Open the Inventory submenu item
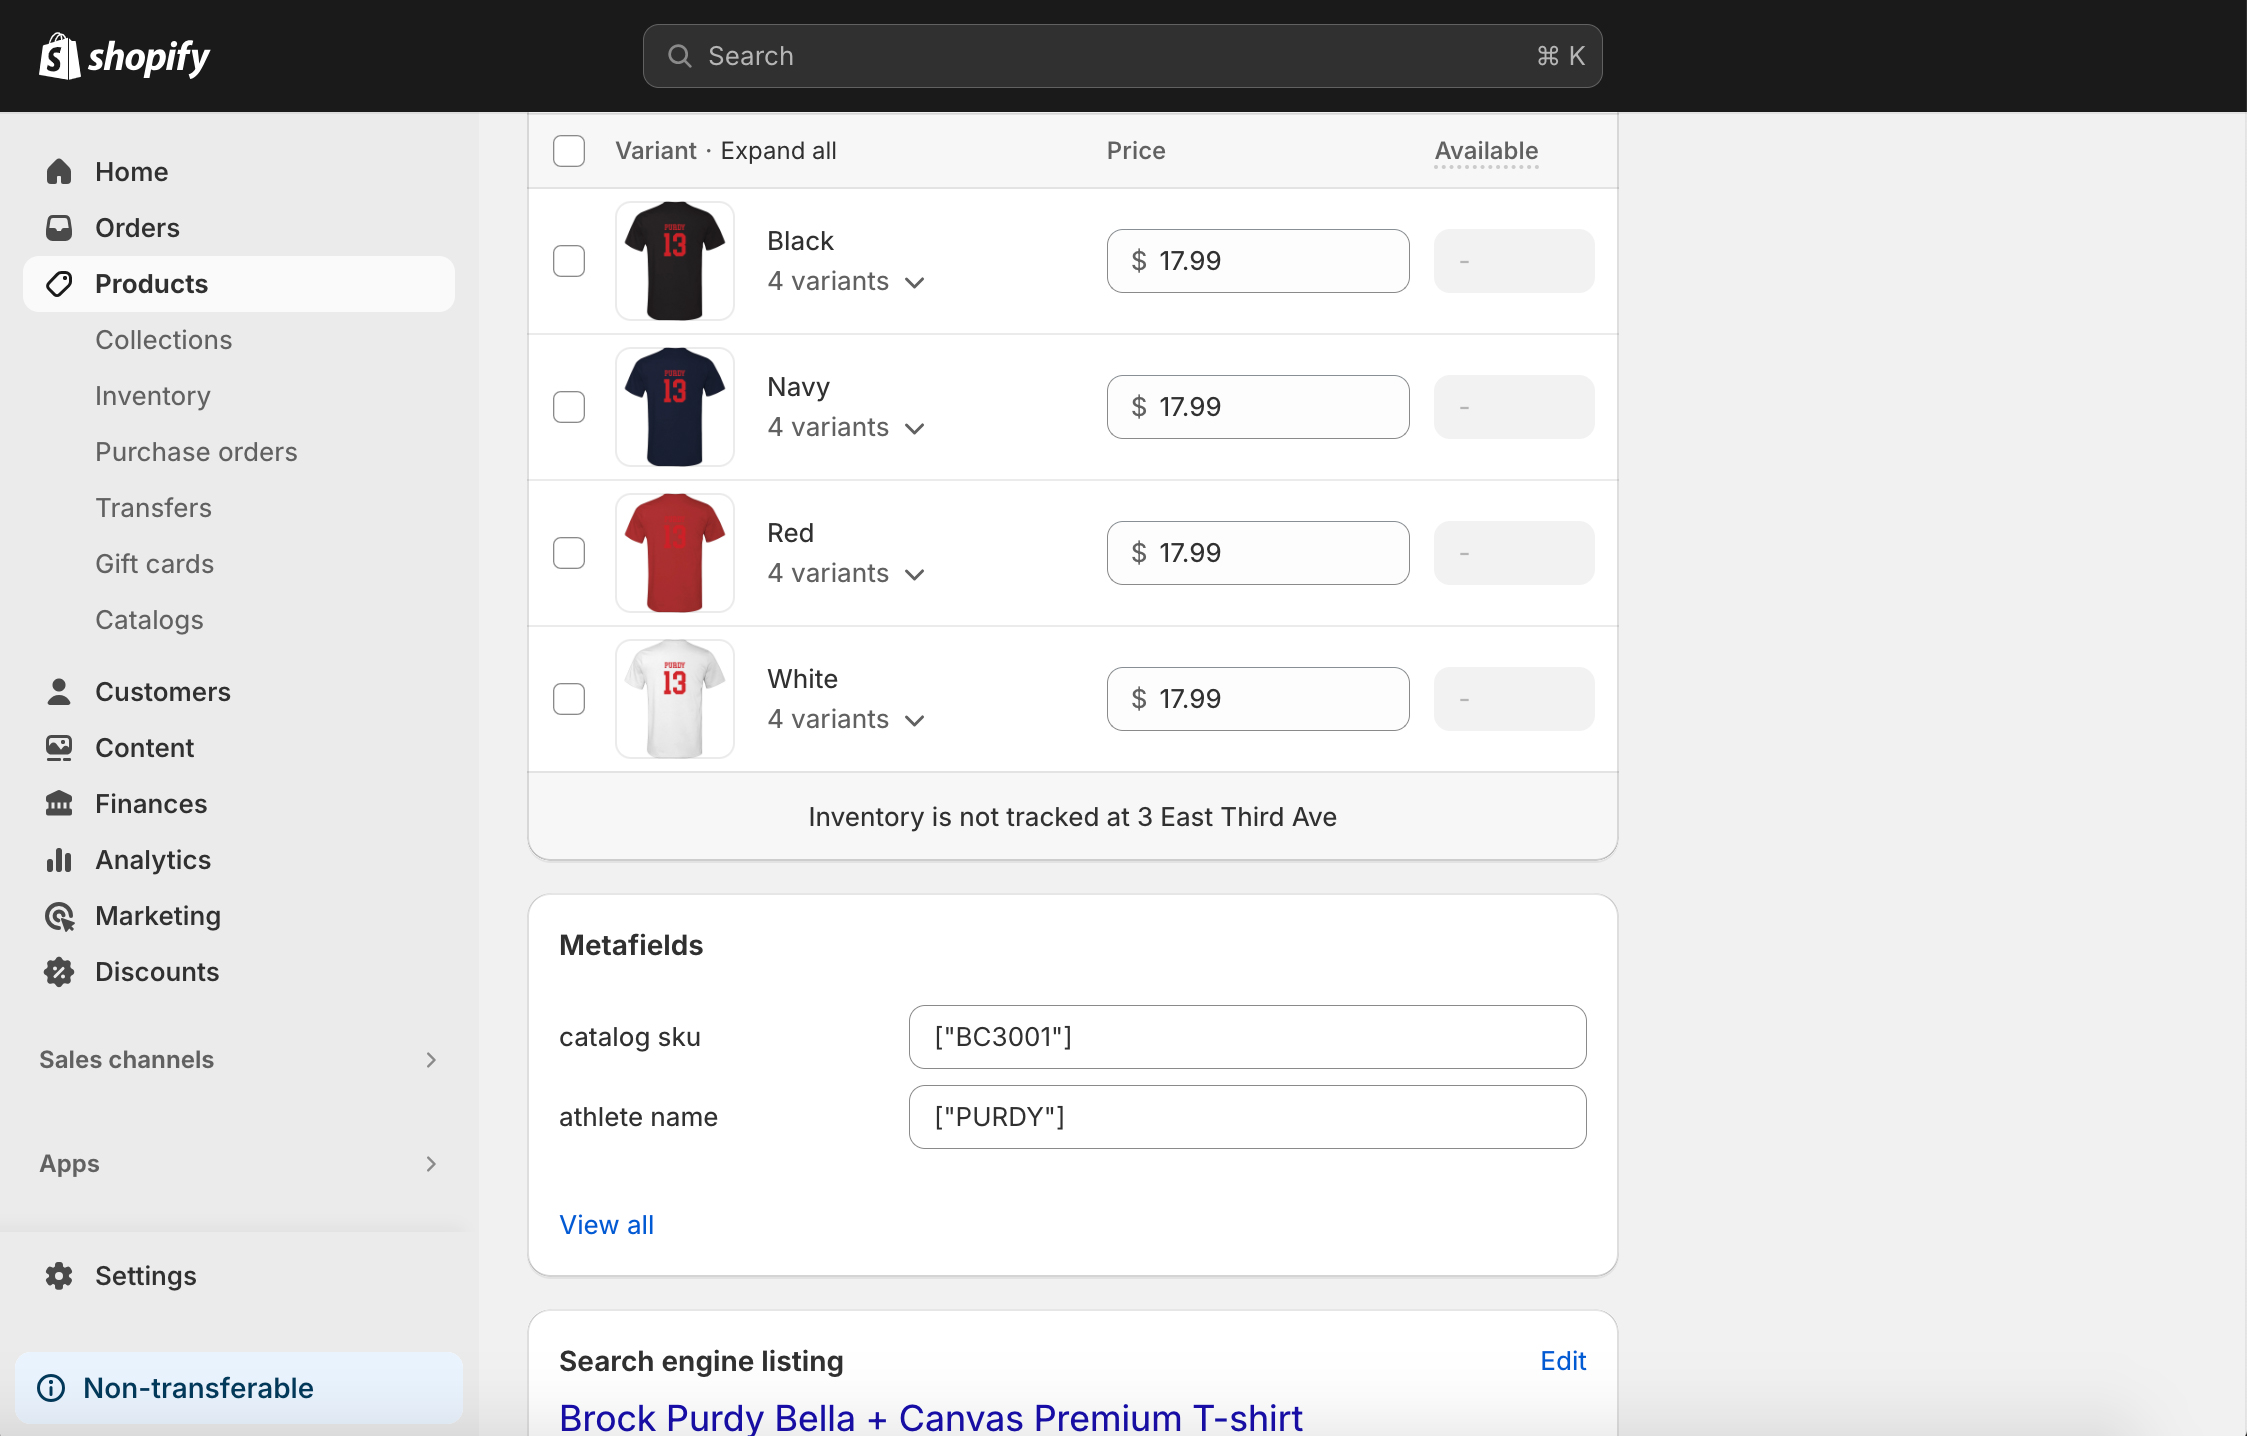 click(x=153, y=396)
